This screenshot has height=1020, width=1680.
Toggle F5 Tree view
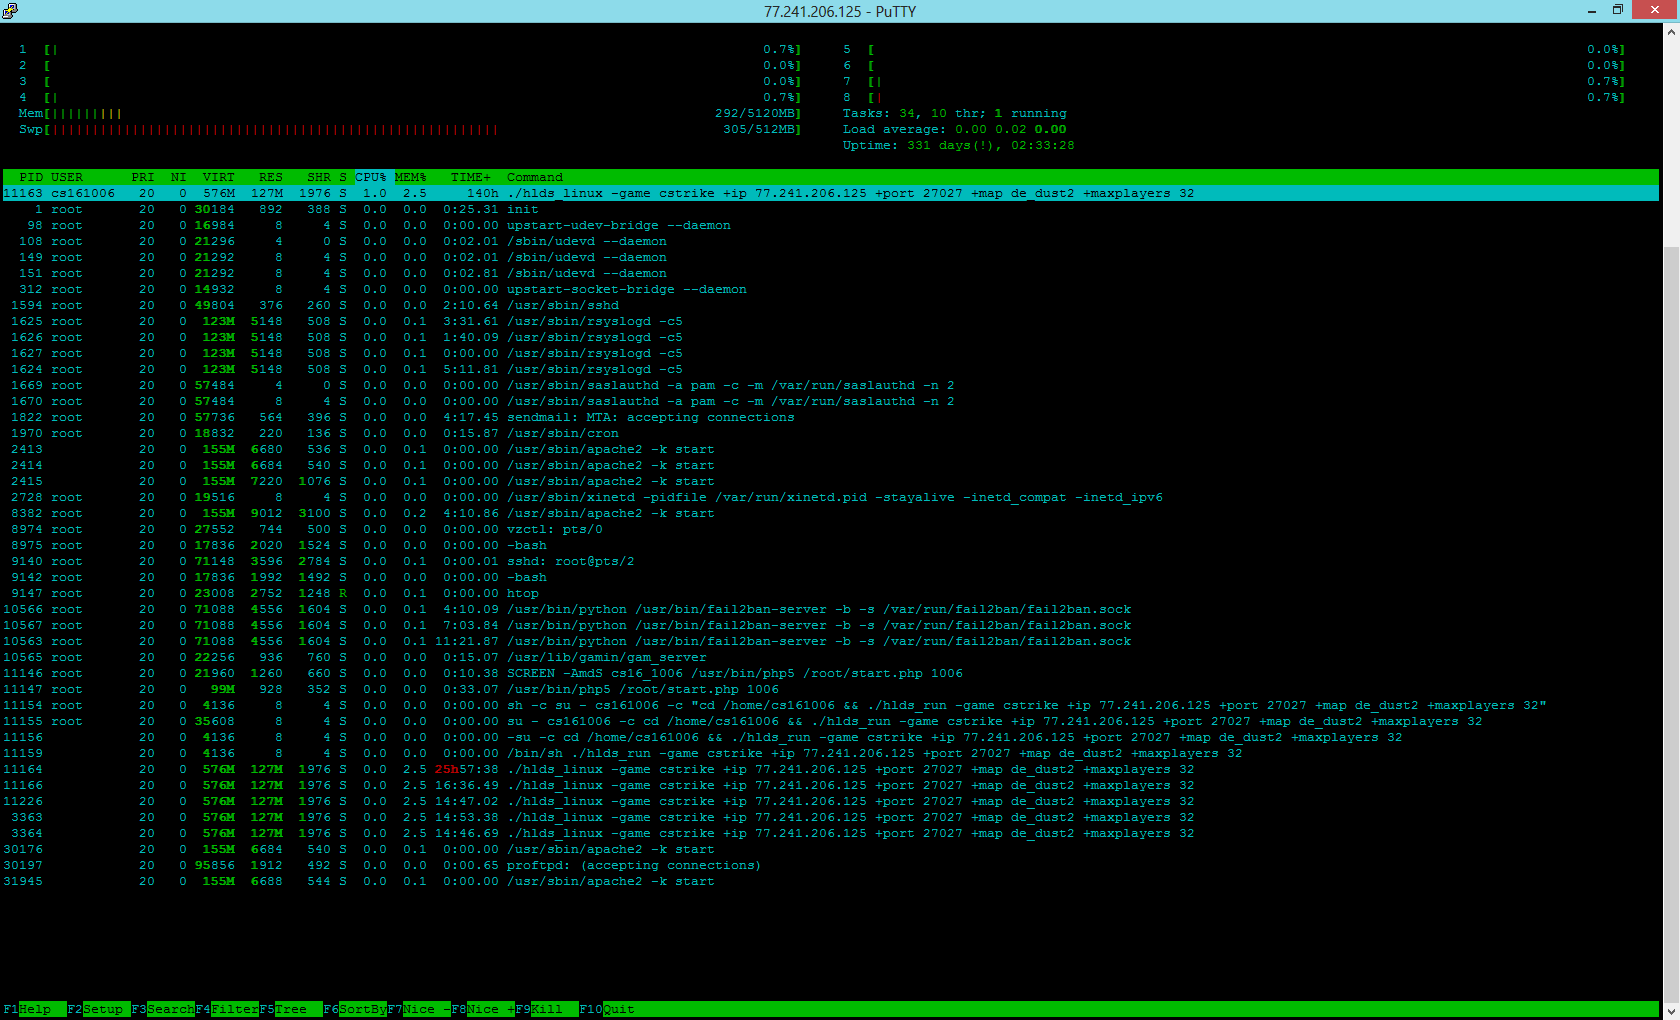pos(290,1009)
